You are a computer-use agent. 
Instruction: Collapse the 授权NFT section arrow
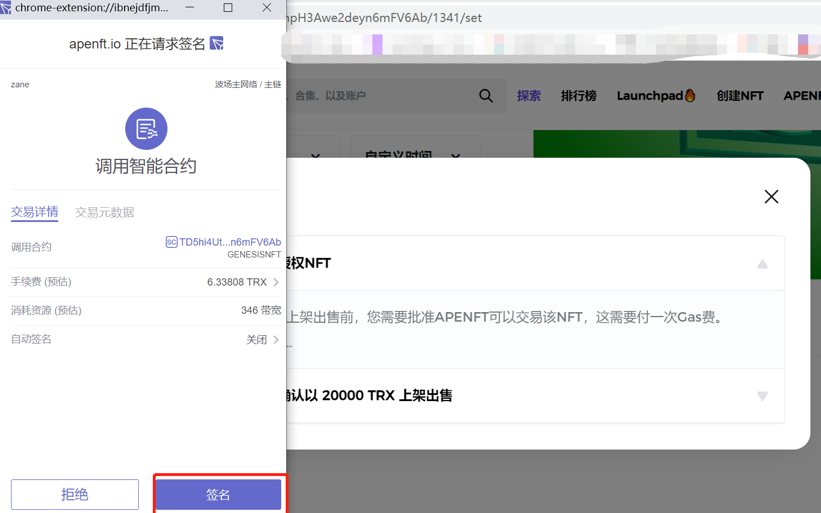click(x=762, y=264)
